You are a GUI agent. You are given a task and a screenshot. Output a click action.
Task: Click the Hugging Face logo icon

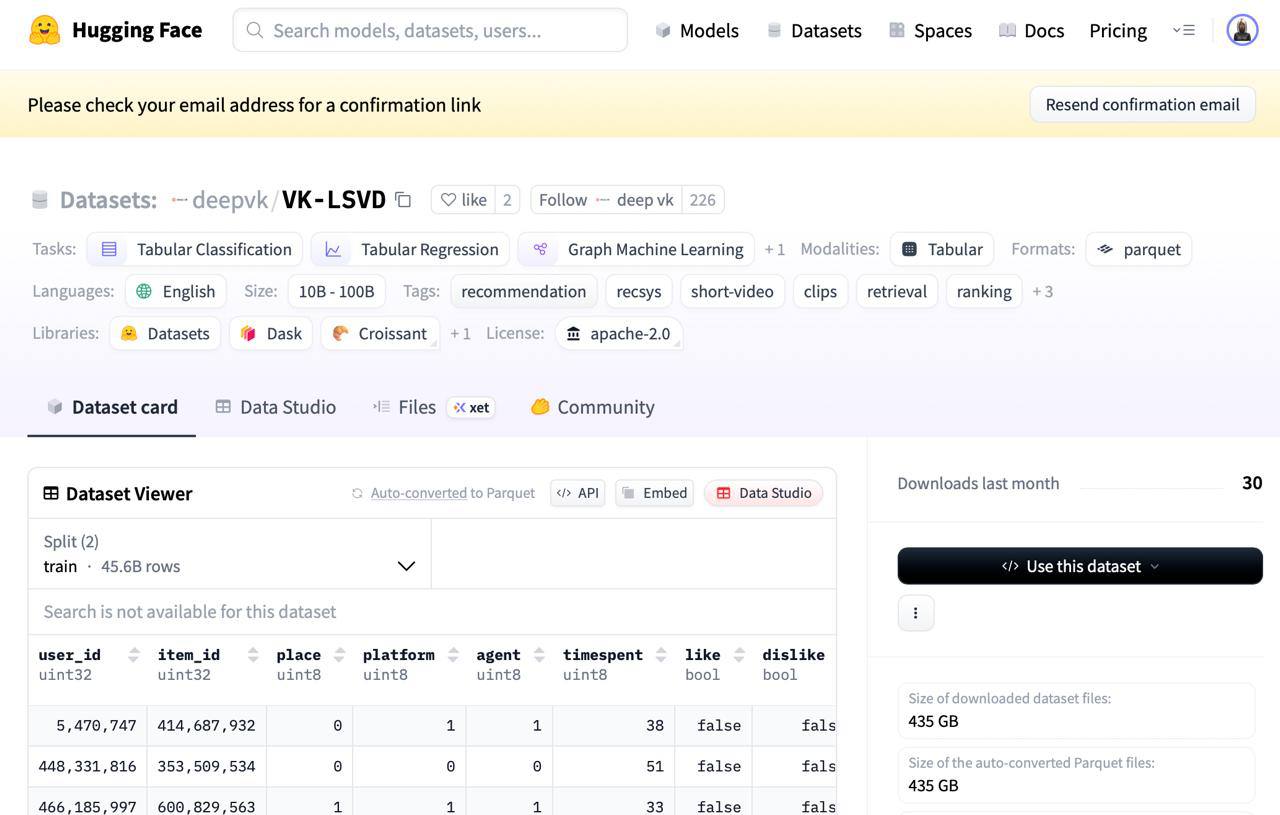(x=44, y=30)
